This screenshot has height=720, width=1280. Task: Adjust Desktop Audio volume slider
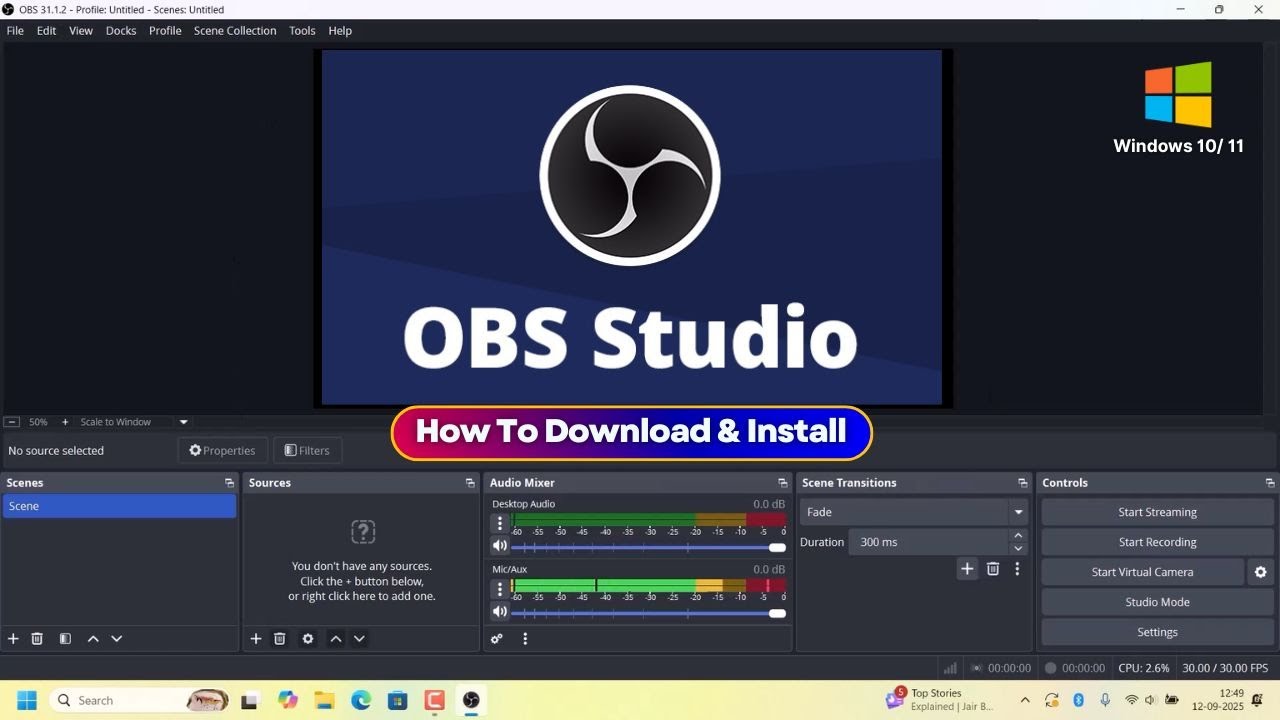pos(648,547)
